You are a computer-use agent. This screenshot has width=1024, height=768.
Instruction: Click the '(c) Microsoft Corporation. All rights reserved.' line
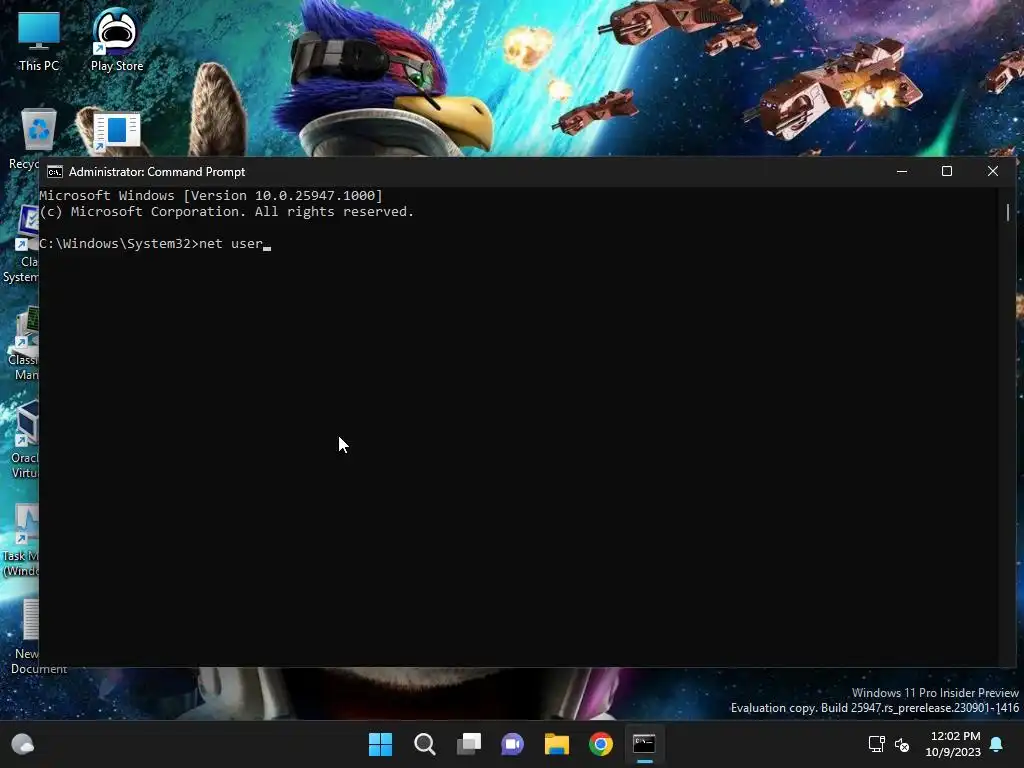(227, 212)
